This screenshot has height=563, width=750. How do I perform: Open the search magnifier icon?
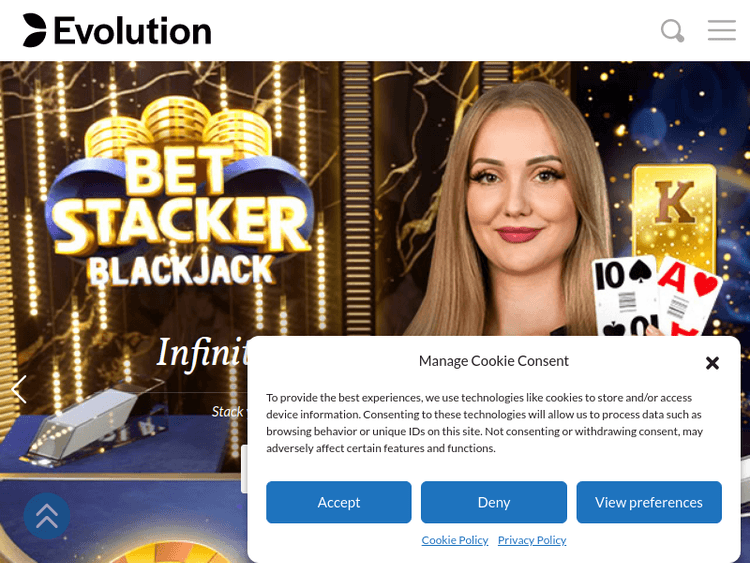pyautogui.click(x=673, y=31)
